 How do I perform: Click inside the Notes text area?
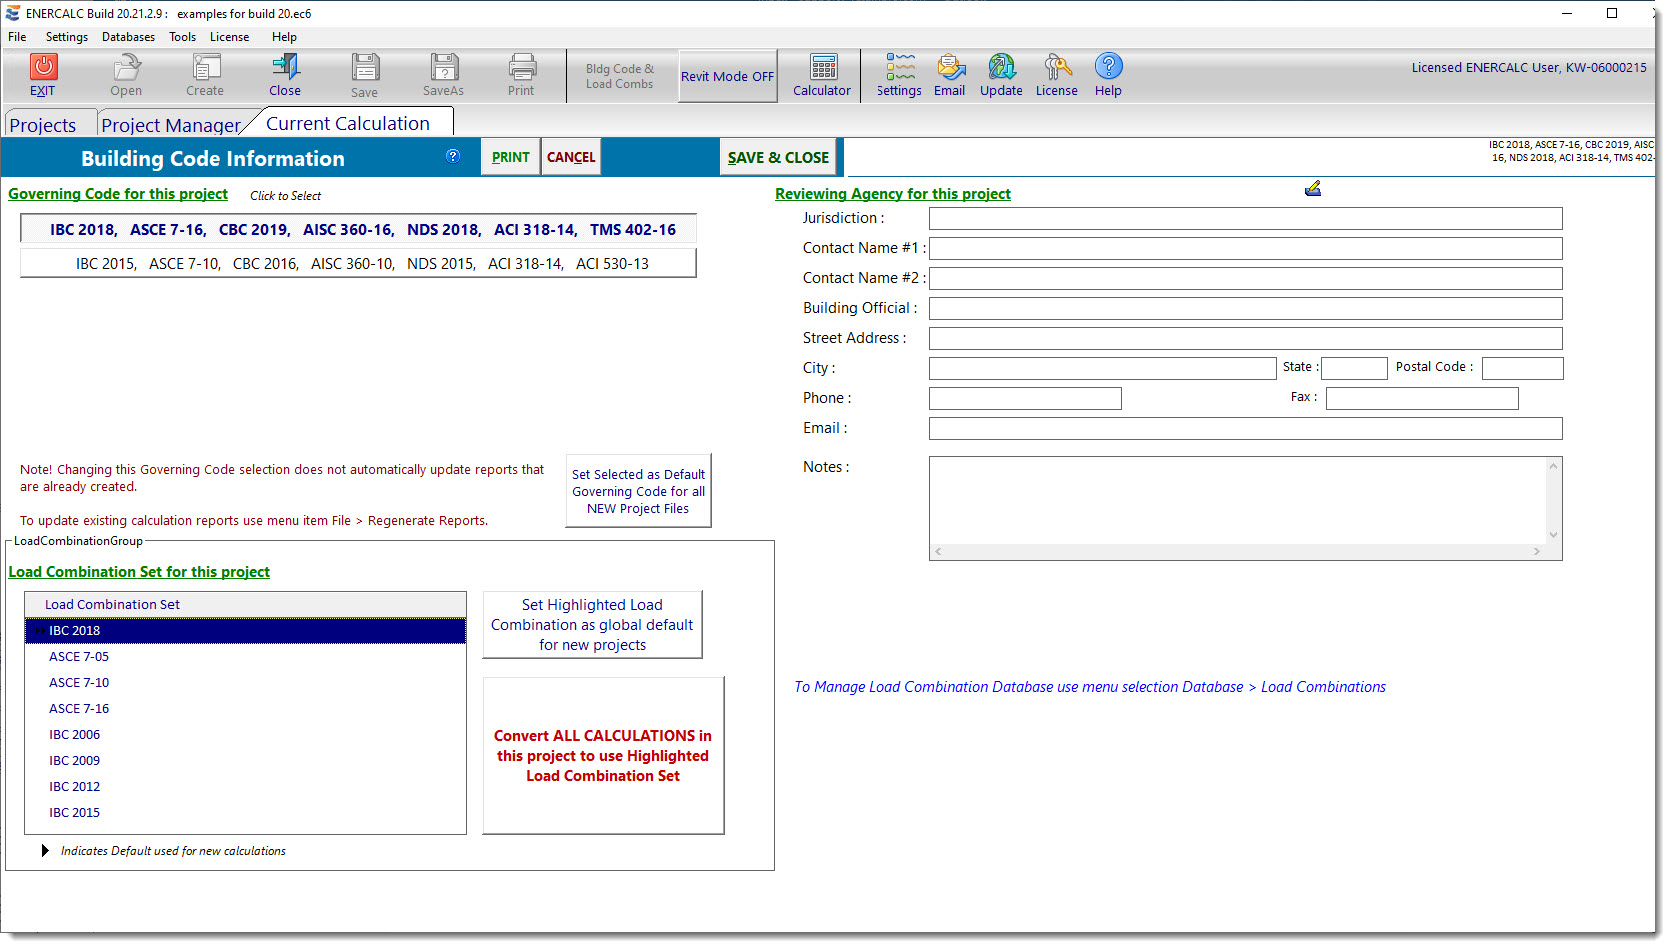click(x=1238, y=500)
